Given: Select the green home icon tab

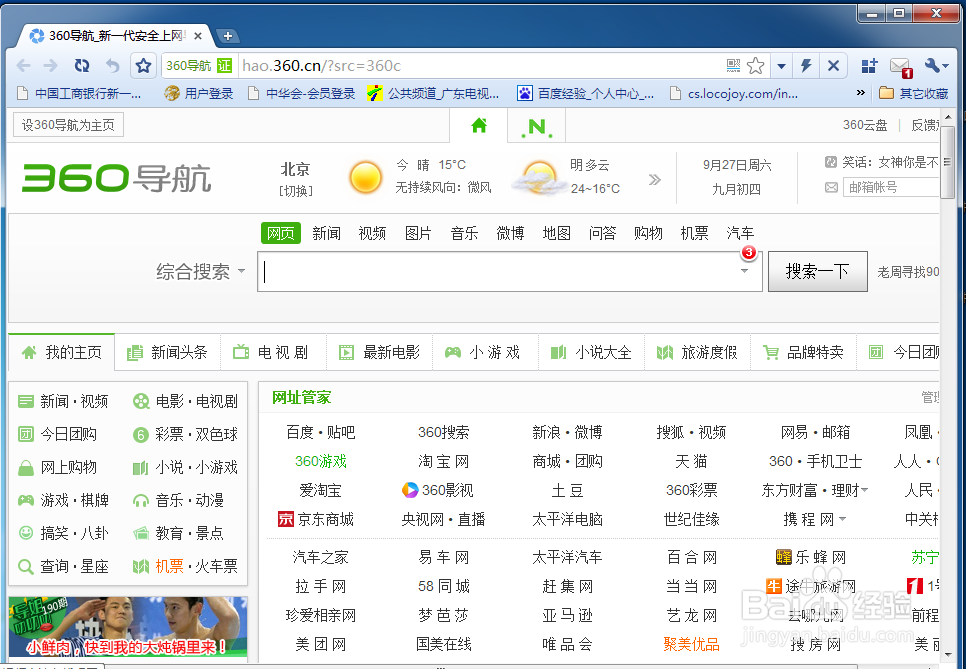Looking at the screenshot, I should click(x=479, y=126).
